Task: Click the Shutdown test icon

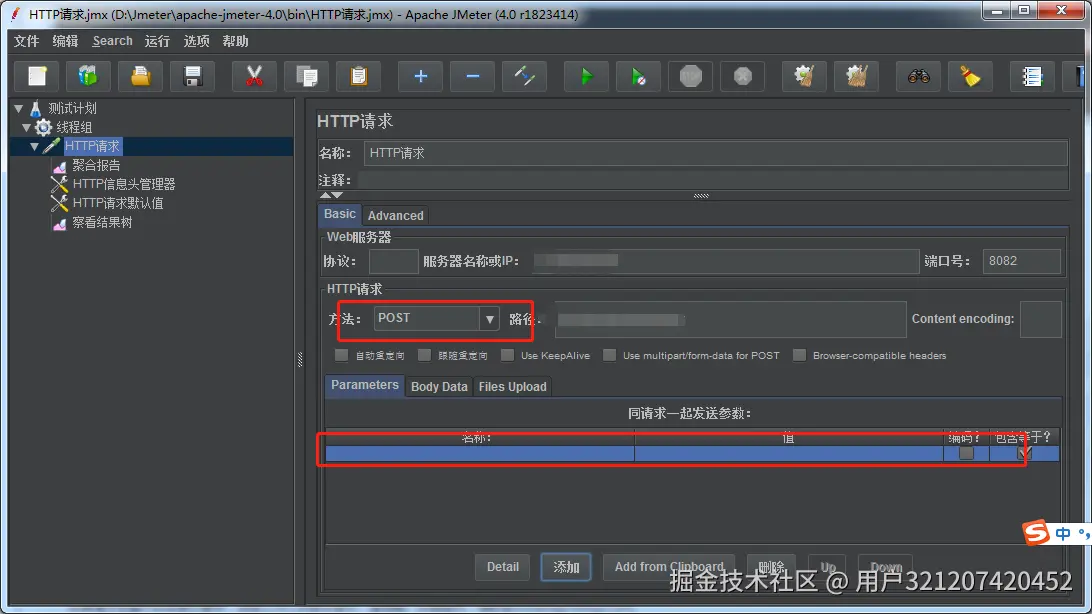Action: [743, 76]
